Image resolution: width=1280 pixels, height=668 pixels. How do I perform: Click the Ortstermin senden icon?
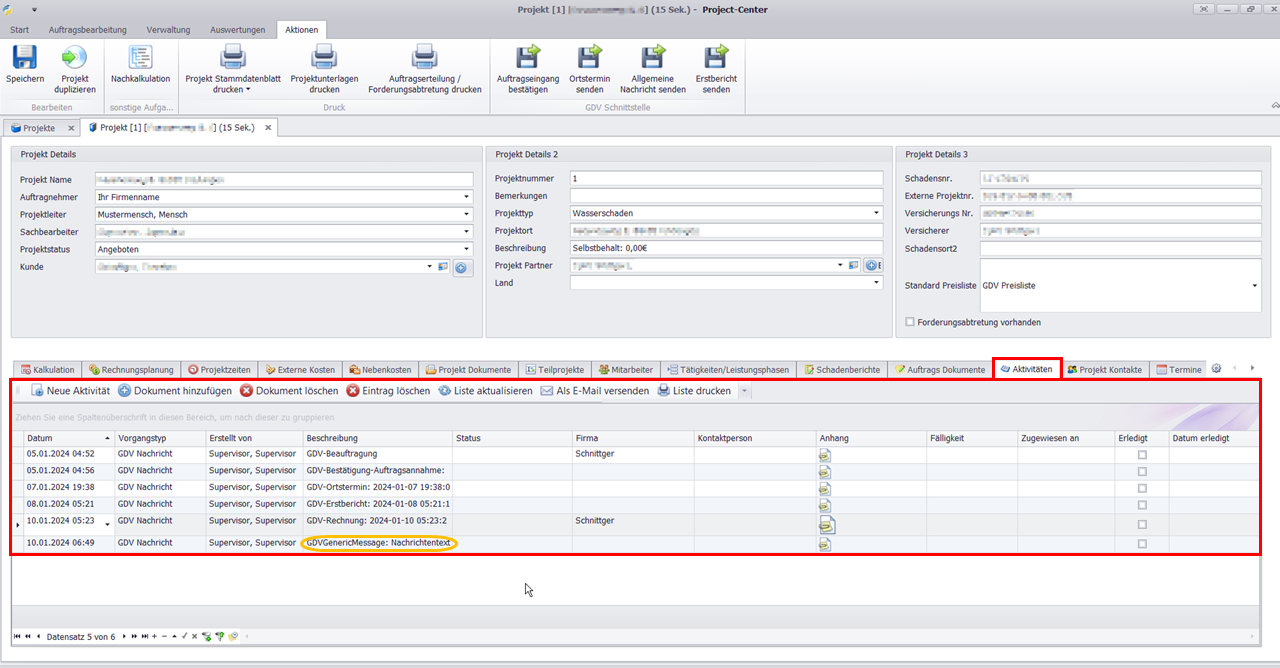click(590, 58)
